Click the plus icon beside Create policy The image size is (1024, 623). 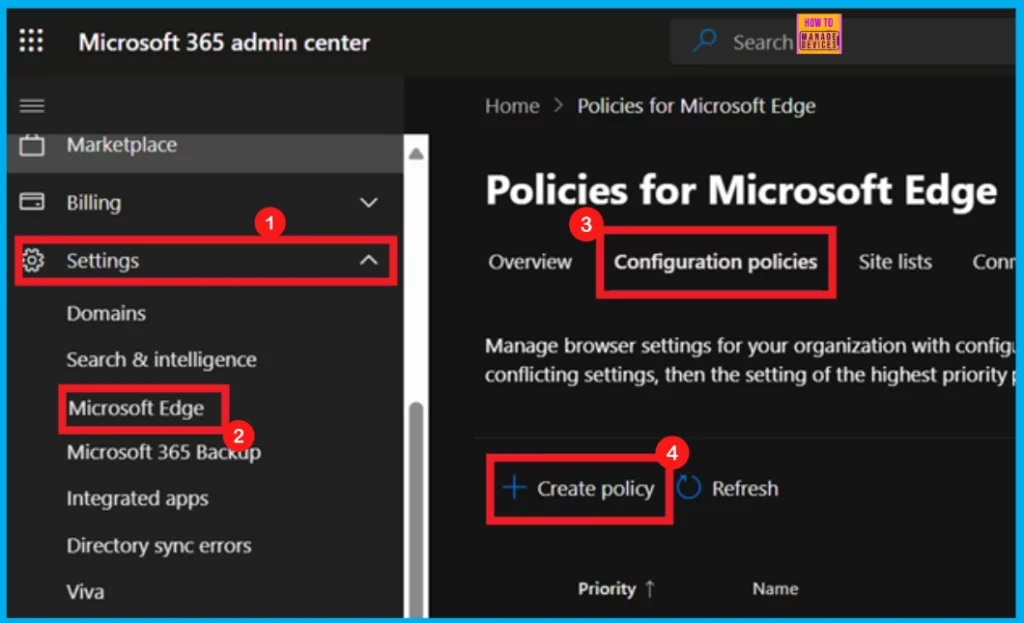click(514, 487)
